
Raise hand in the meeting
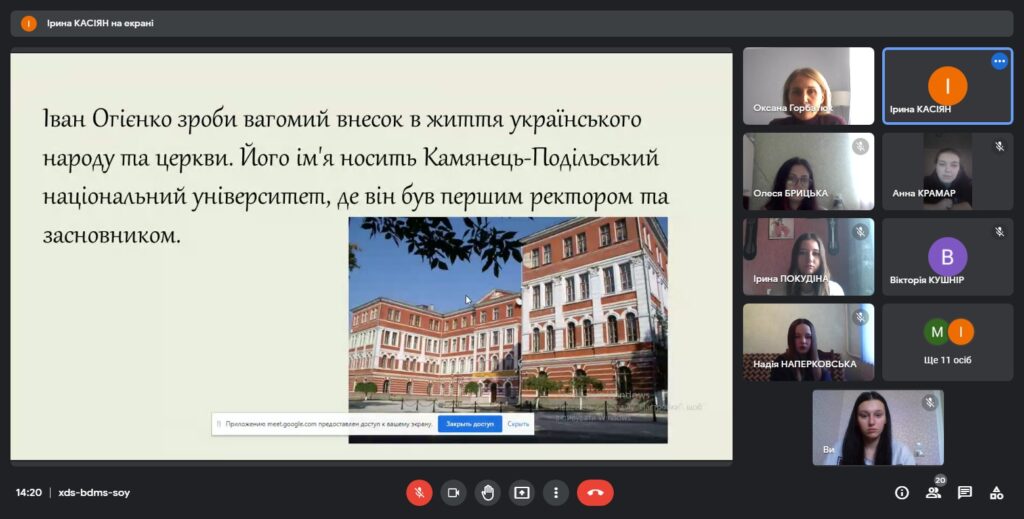point(487,492)
